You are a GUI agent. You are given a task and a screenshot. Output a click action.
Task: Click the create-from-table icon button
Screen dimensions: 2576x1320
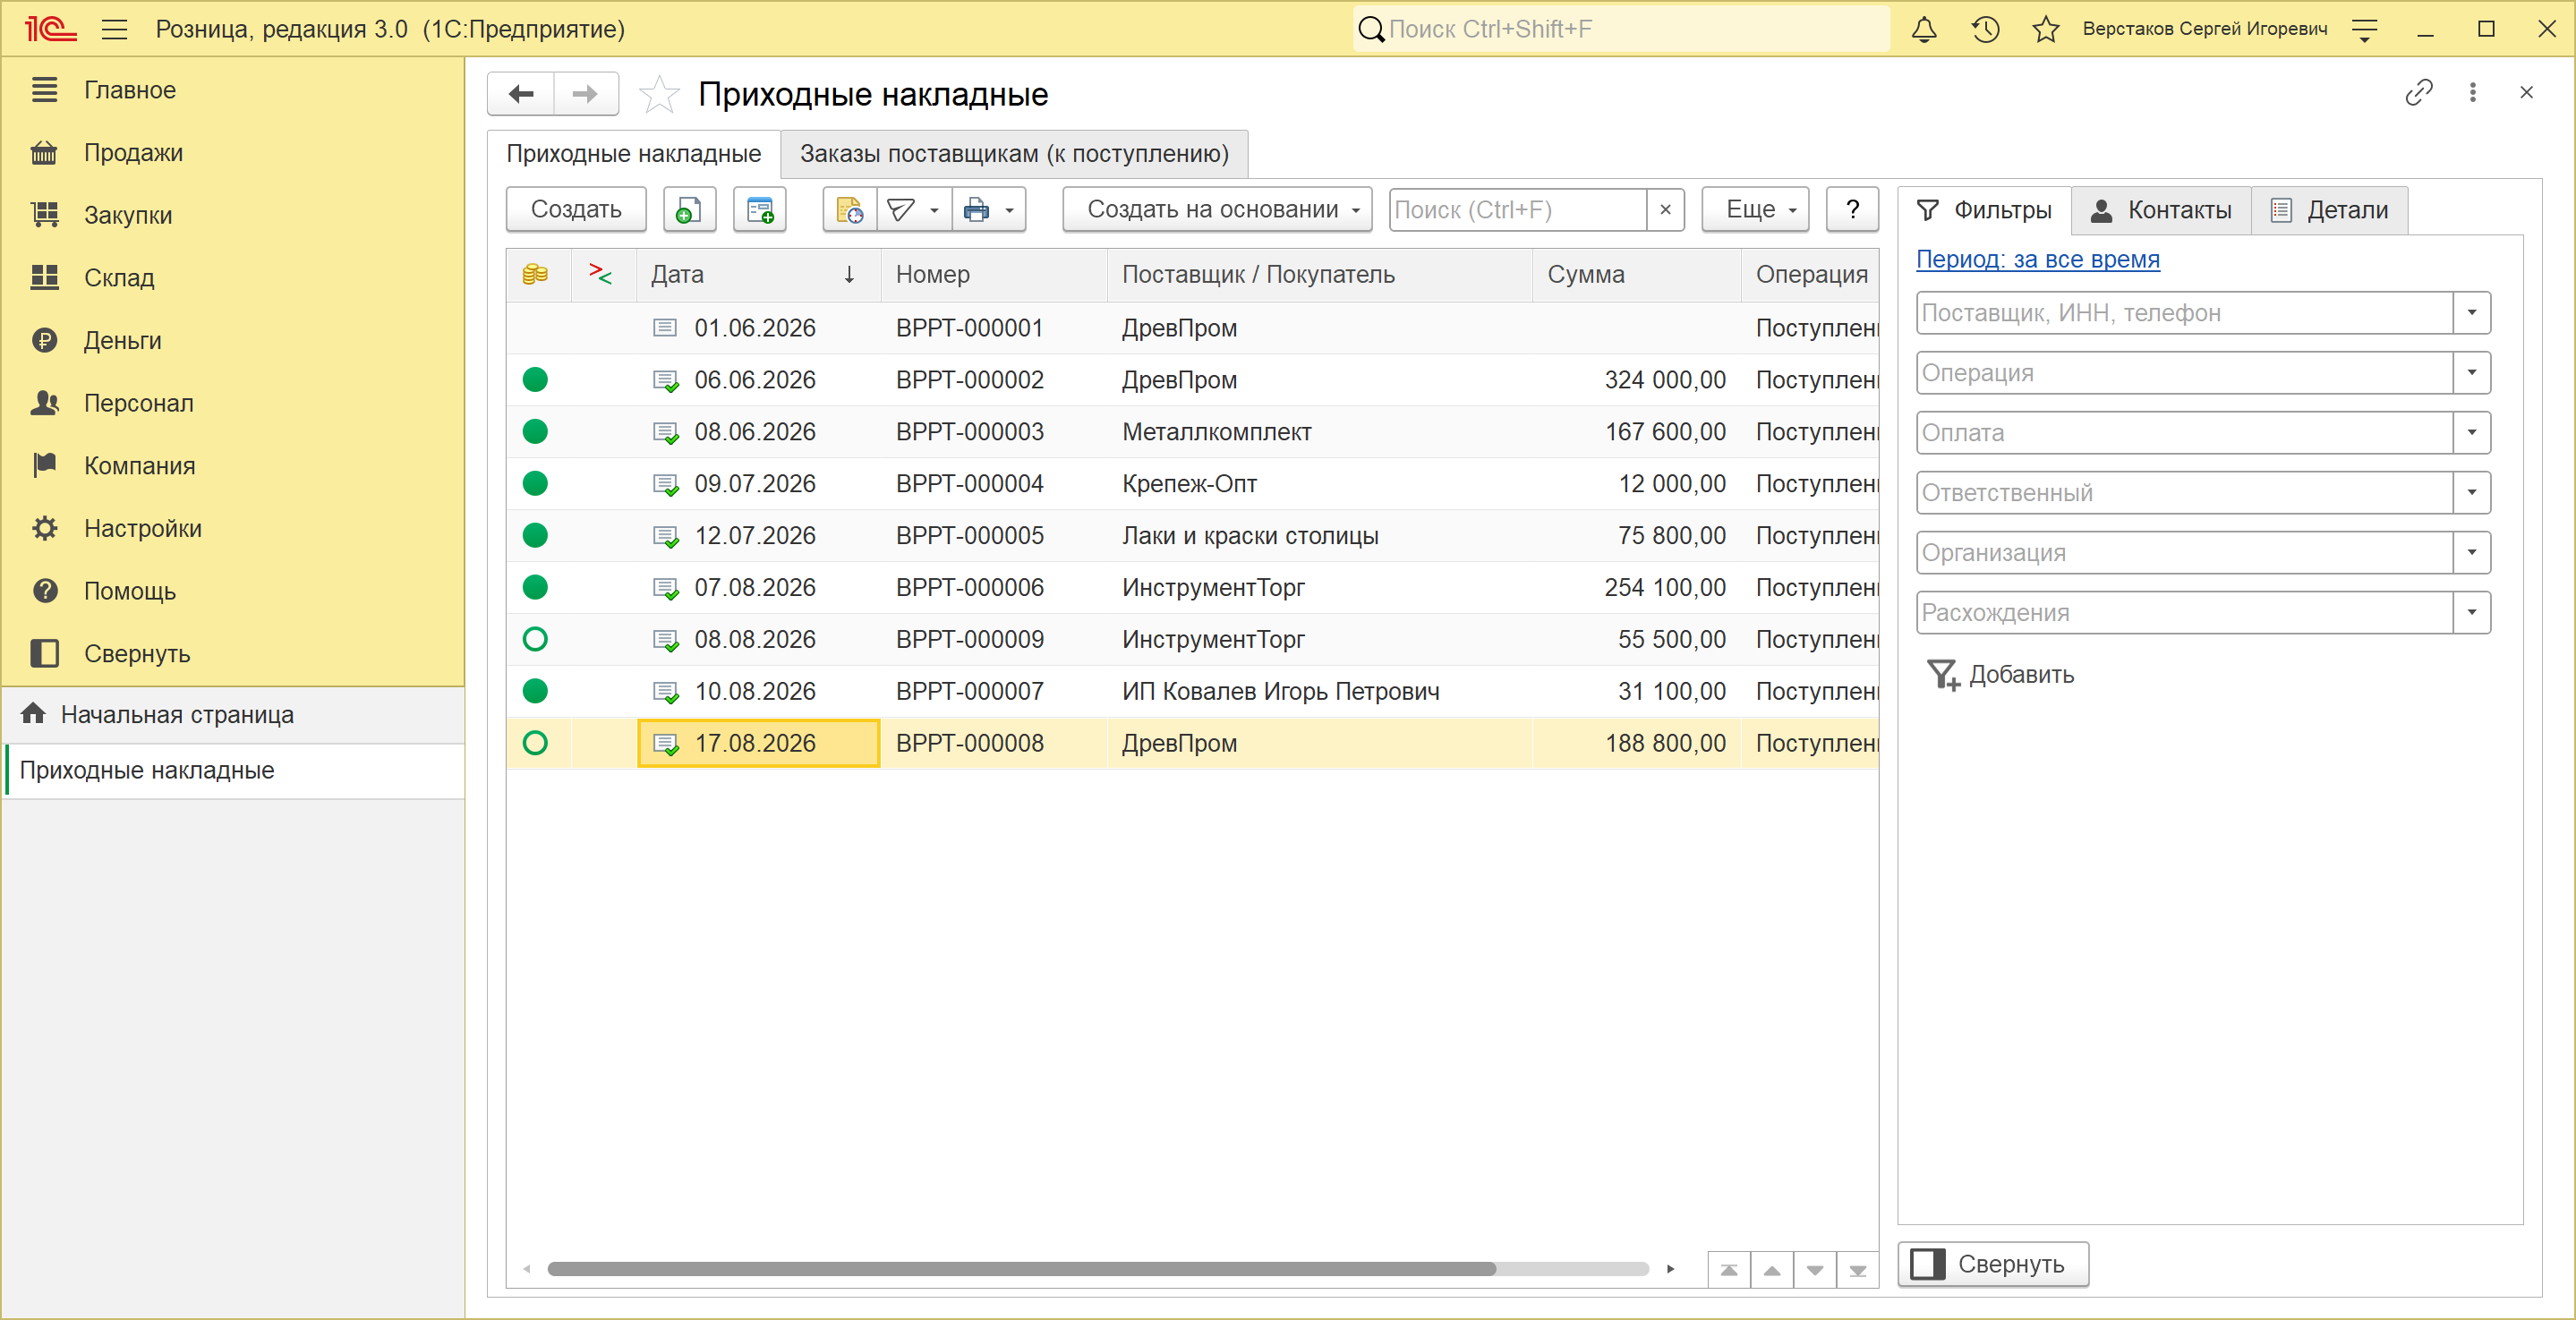pyautogui.click(x=760, y=209)
